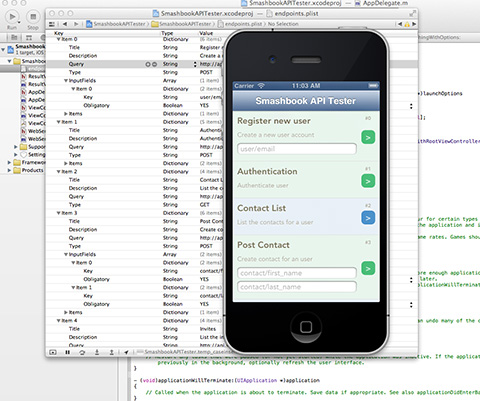The image size is (480, 401).
Task: Collapse the Item 1 dictionary
Action: (x=59, y=122)
